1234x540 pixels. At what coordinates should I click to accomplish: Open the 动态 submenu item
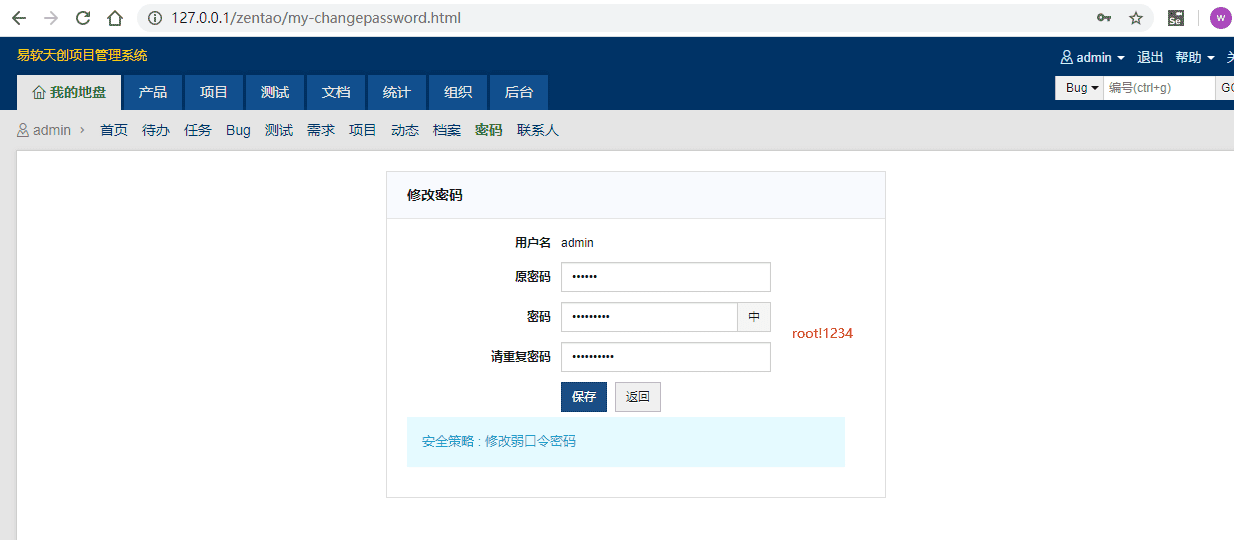[405, 130]
